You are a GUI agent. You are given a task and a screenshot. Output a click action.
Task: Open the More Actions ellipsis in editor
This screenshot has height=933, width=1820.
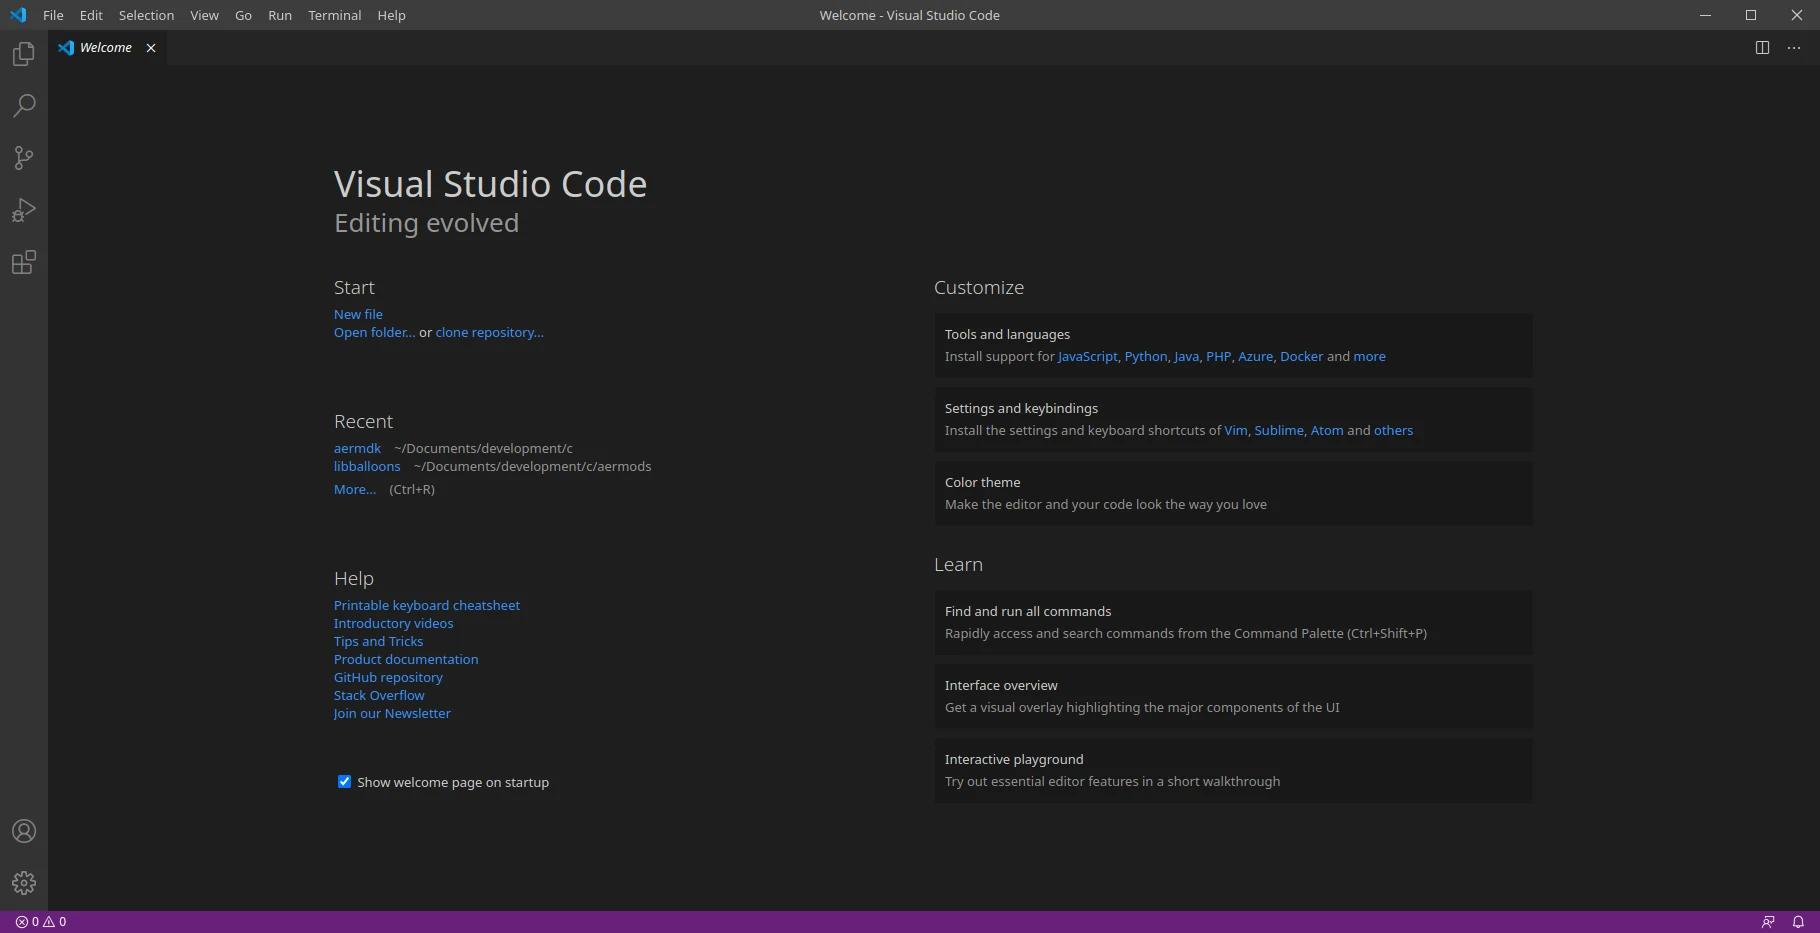pos(1794,48)
